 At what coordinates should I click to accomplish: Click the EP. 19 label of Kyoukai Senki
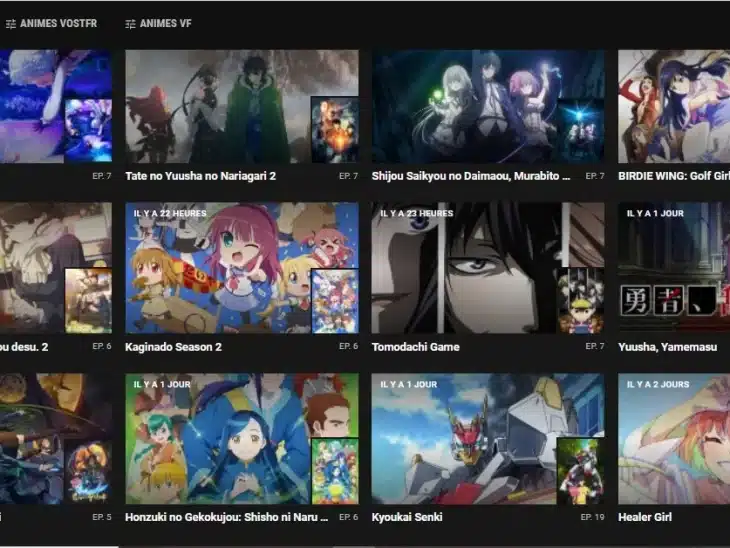[x=593, y=517]
